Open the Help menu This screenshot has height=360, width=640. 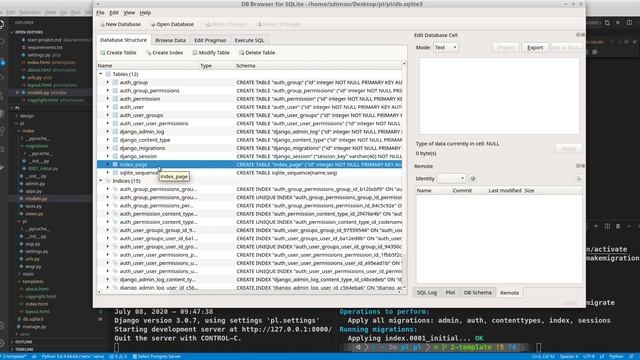coord(145,13)
